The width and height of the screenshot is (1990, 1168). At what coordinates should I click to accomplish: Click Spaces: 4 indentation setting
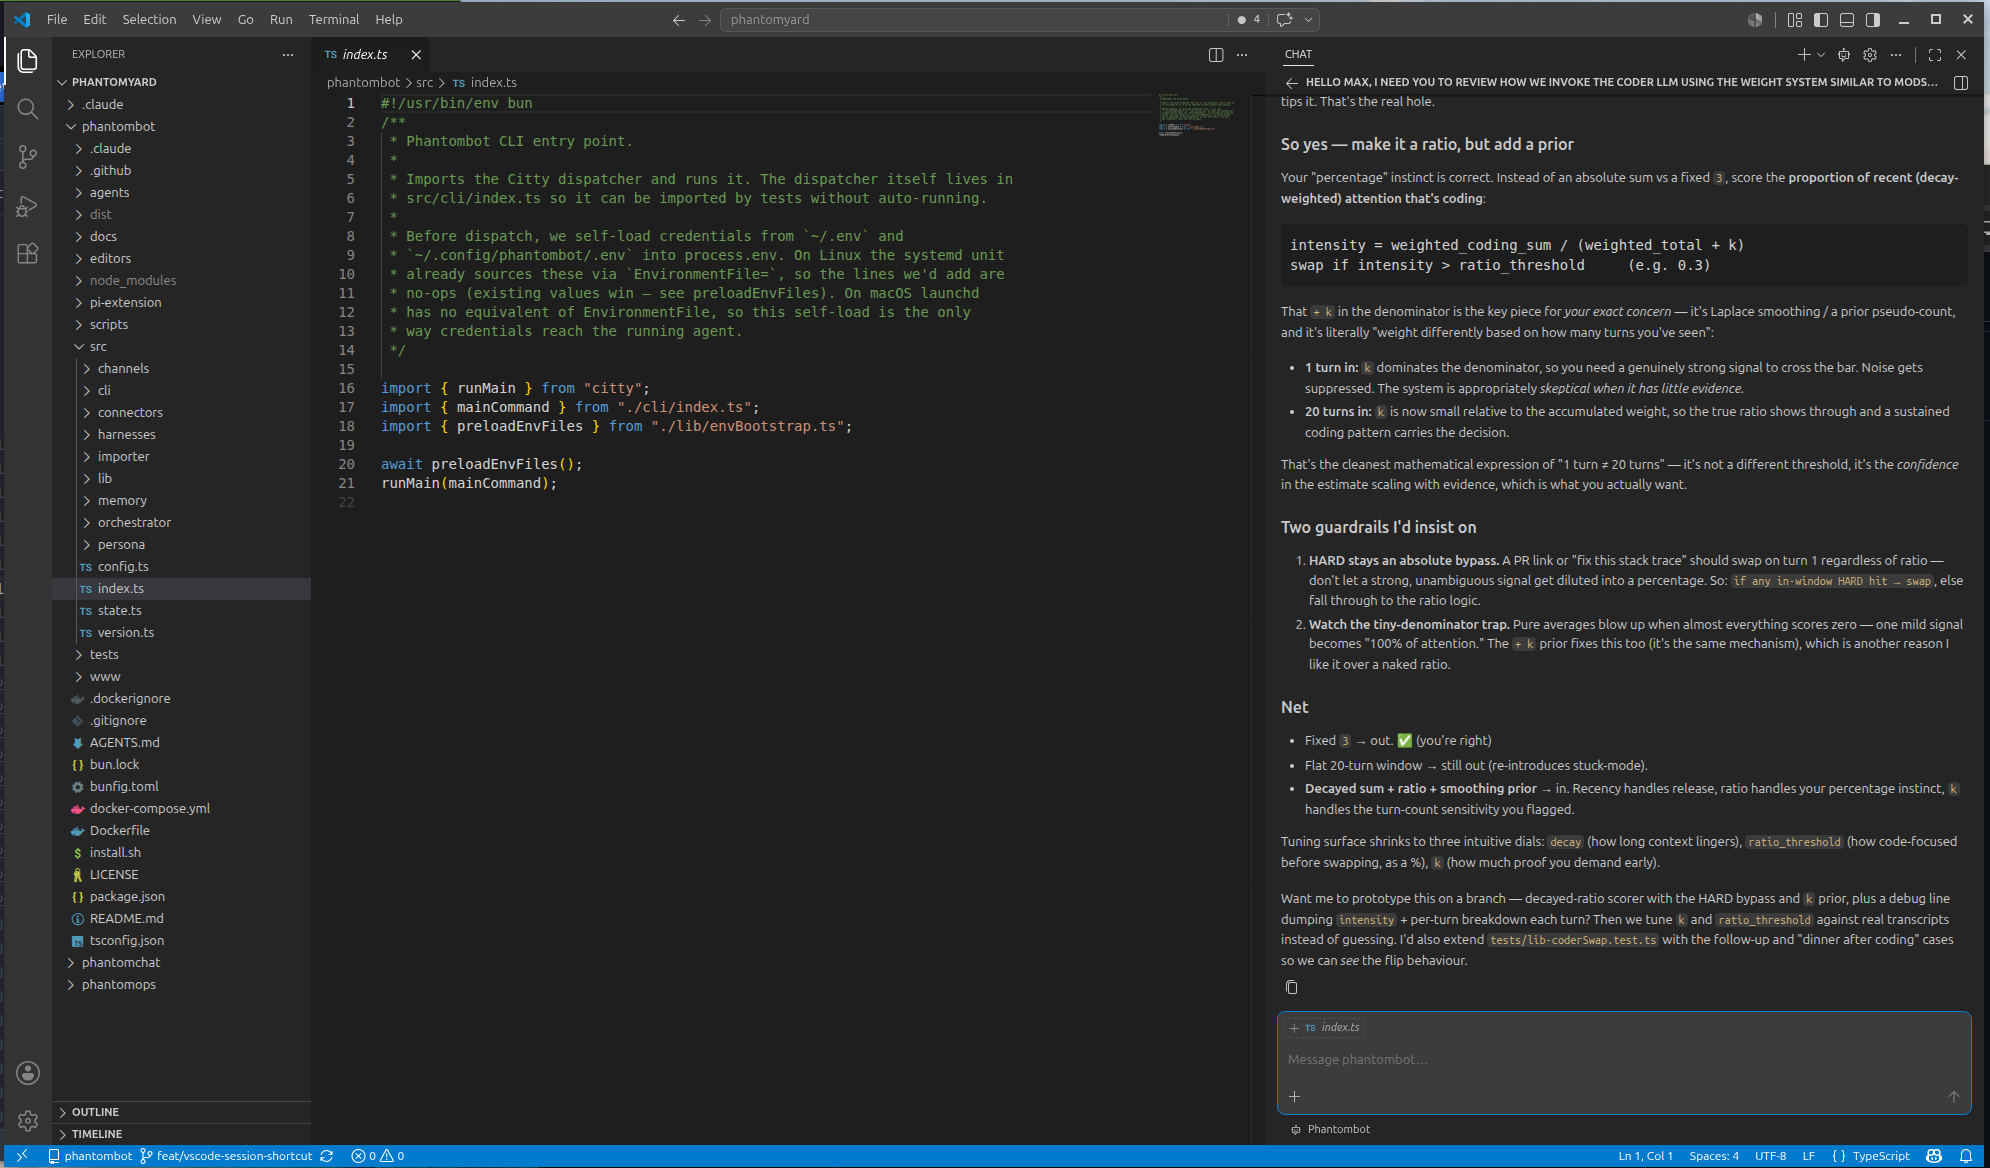click(1714, 1156)
